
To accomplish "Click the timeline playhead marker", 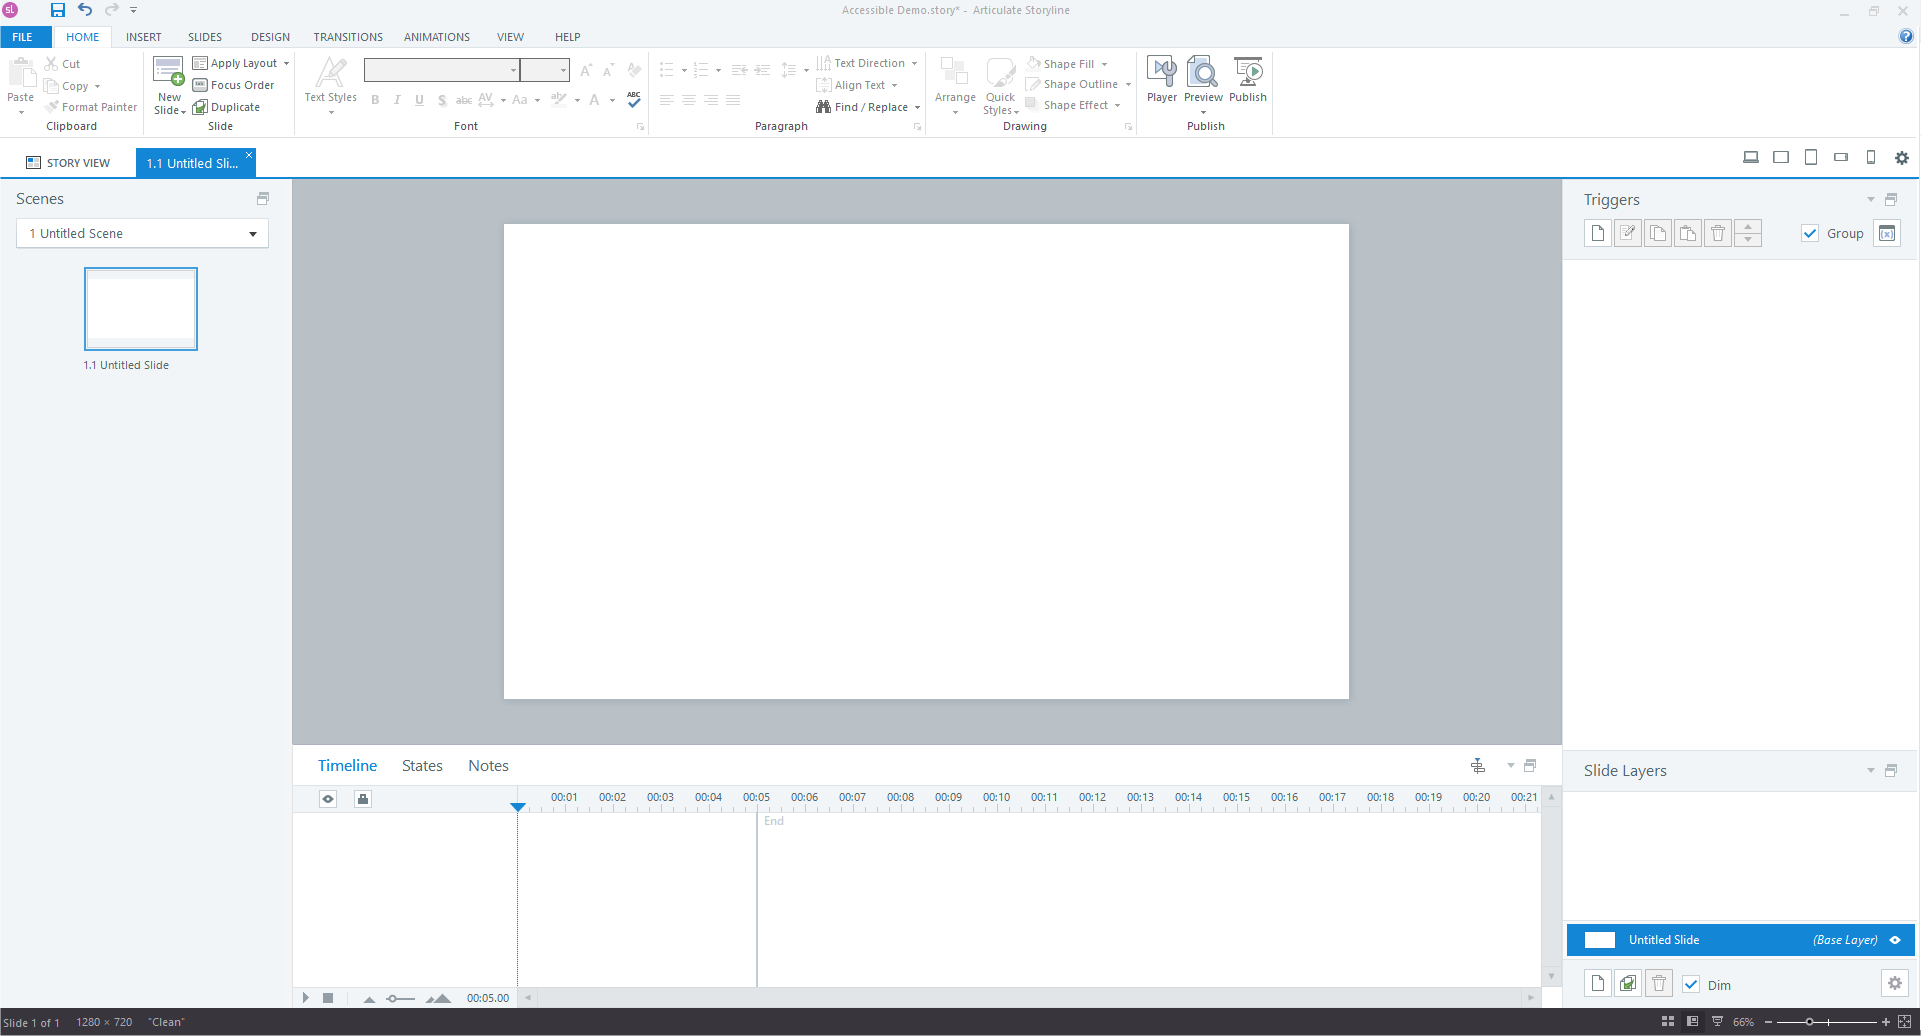I will [x=517, y=806].
